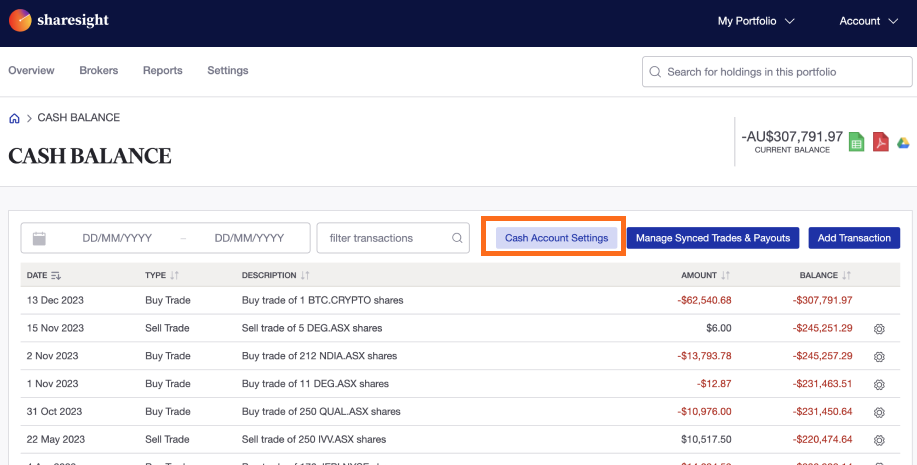Click the current balance -AU$307,791.97
The image size is (917, 465).
[792, 137]
